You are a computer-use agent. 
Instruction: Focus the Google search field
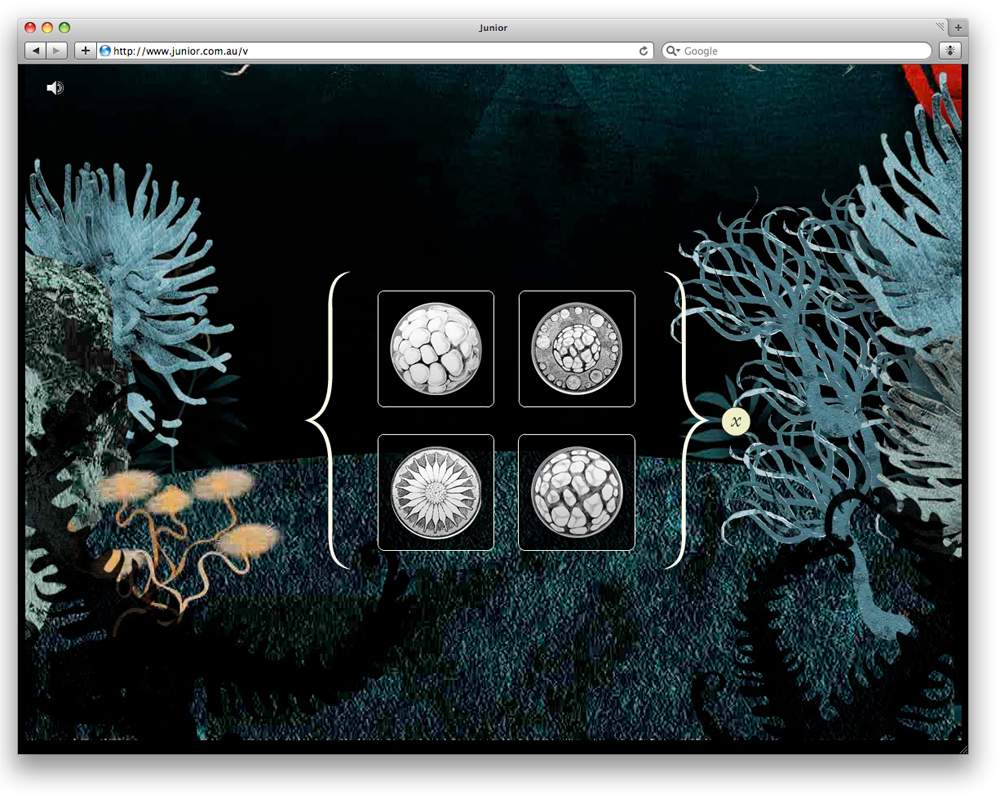[800, 51]
